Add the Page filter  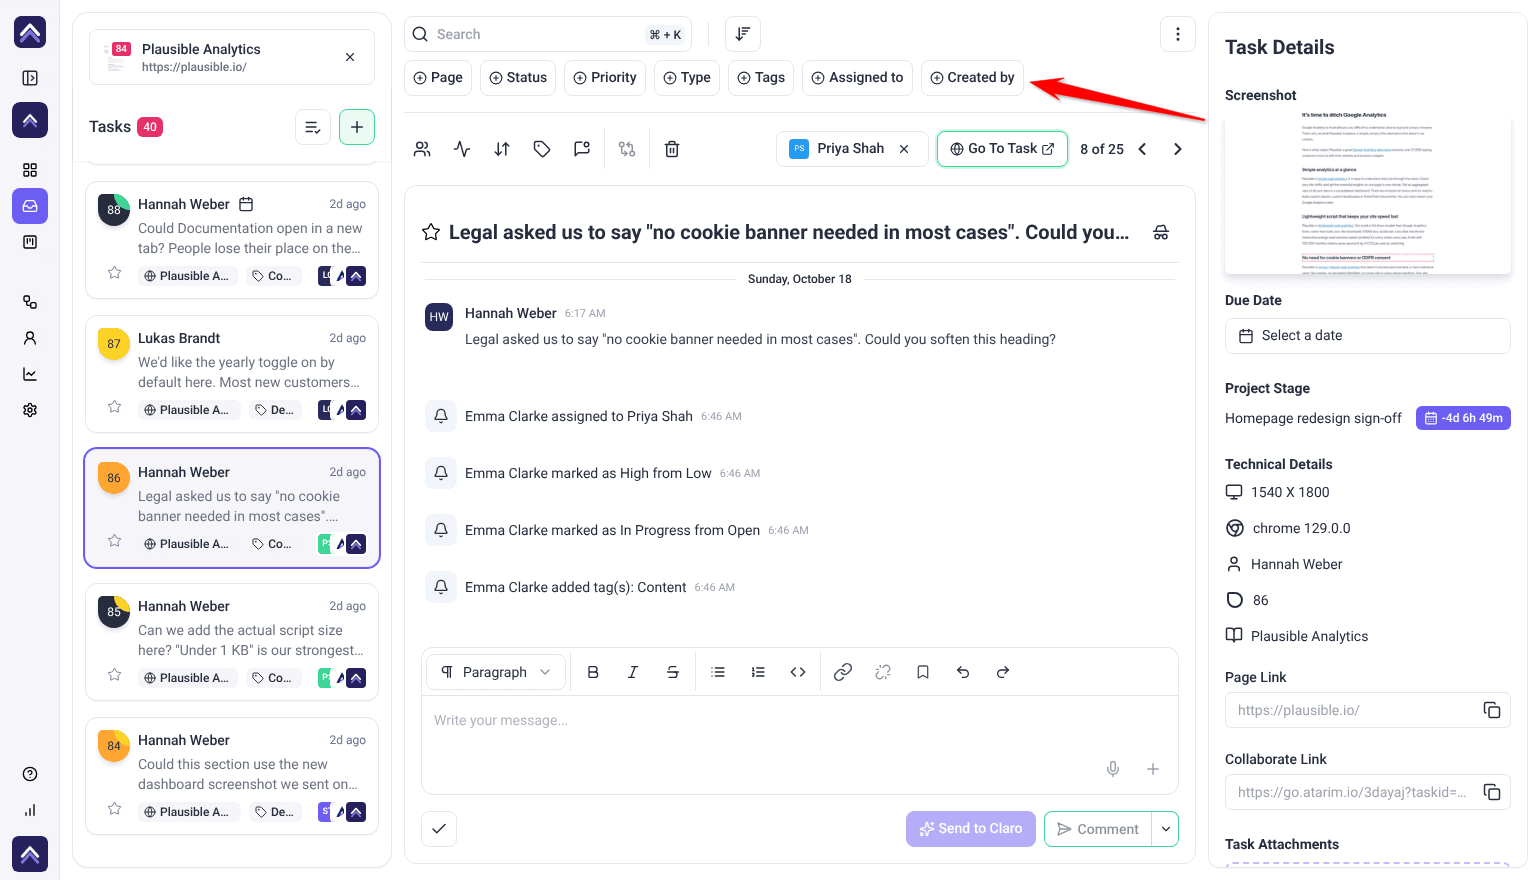click(438, 77)
